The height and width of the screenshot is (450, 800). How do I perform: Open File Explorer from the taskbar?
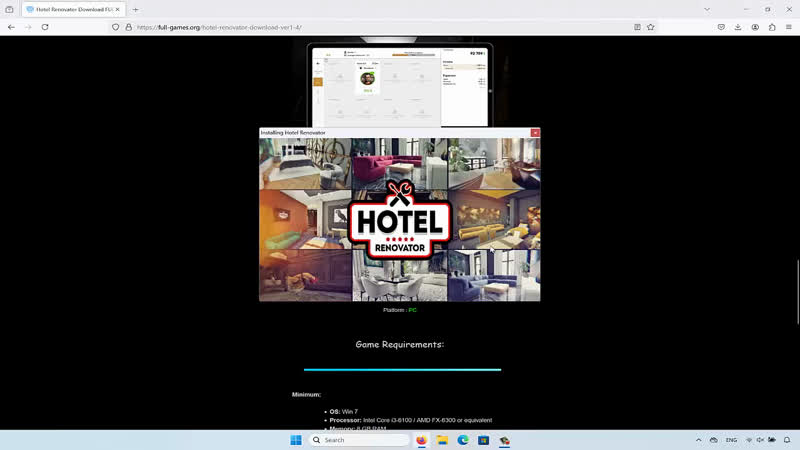click(442, 440)
